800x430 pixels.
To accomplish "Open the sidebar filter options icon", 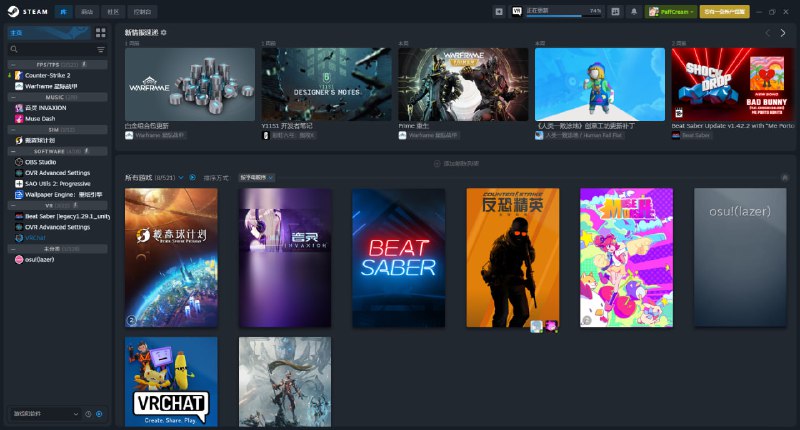I will (101, 49).
